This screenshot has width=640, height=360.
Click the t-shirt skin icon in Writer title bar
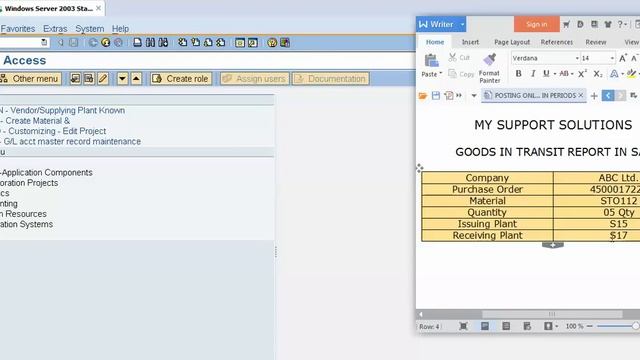[608, 24]
